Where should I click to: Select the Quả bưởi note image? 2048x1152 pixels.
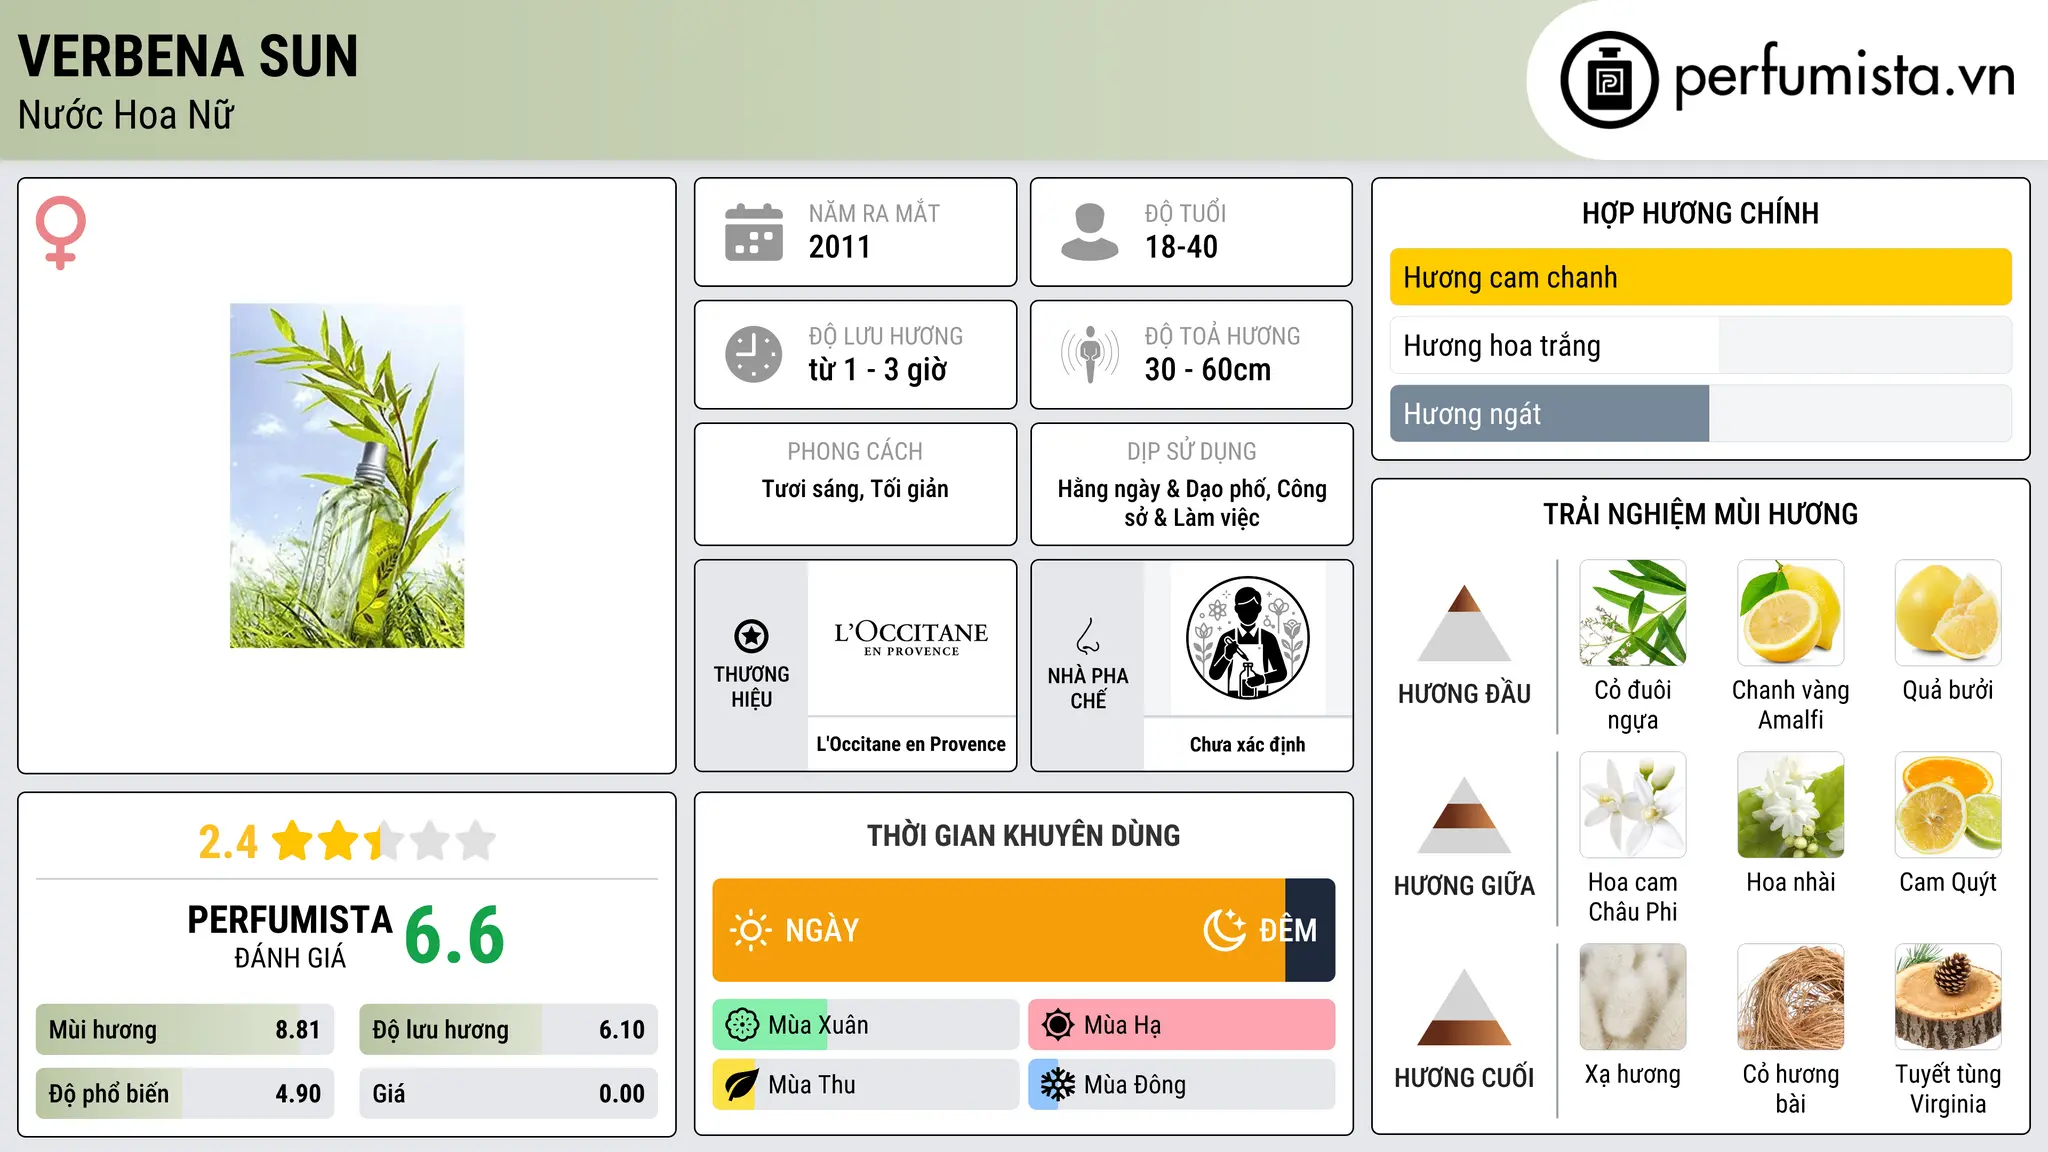(1948, 613)
